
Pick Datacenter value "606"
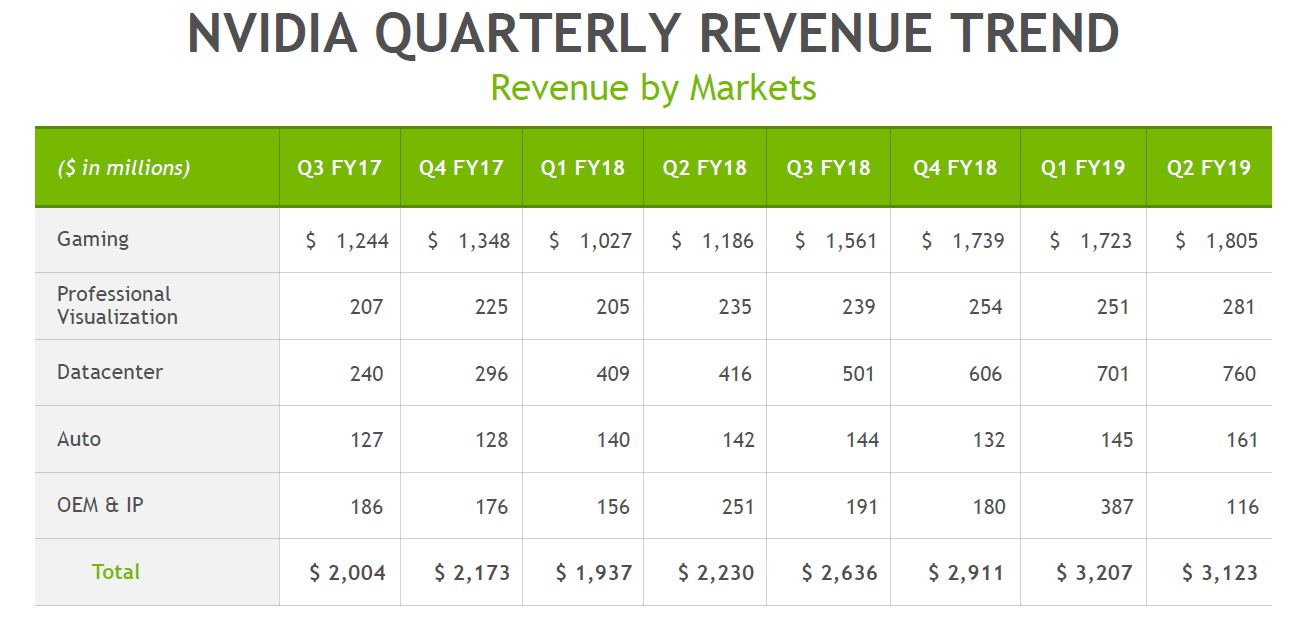(x=986, y=374)
